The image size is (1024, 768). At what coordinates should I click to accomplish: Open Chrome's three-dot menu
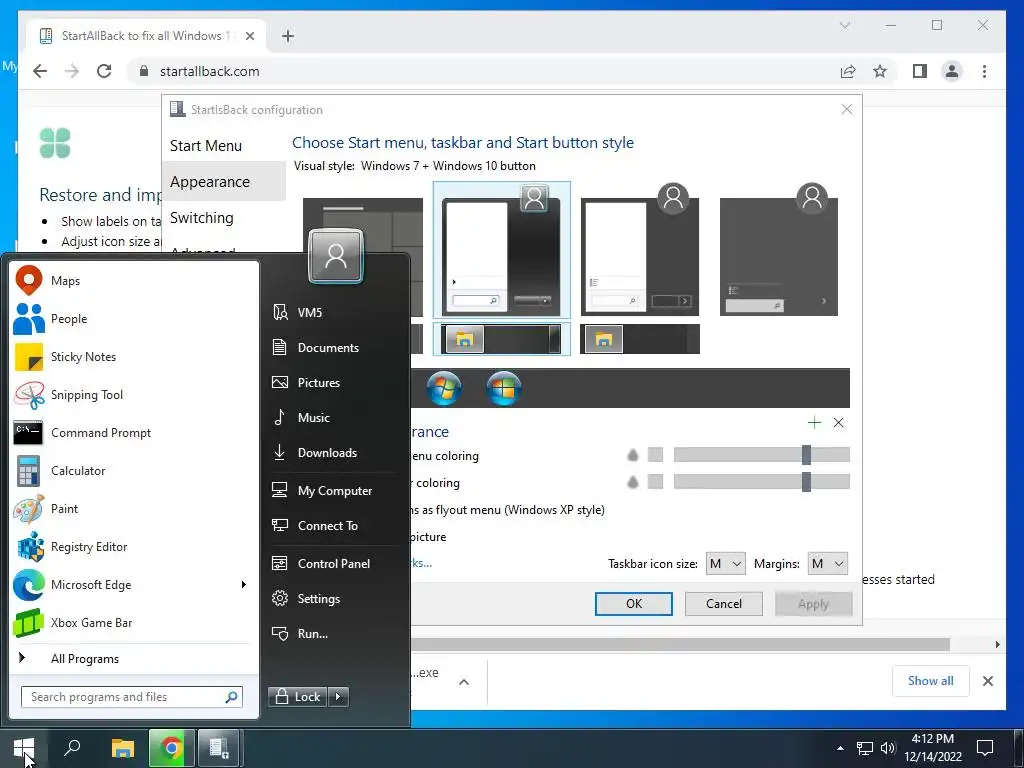click(x=984, y=71)
